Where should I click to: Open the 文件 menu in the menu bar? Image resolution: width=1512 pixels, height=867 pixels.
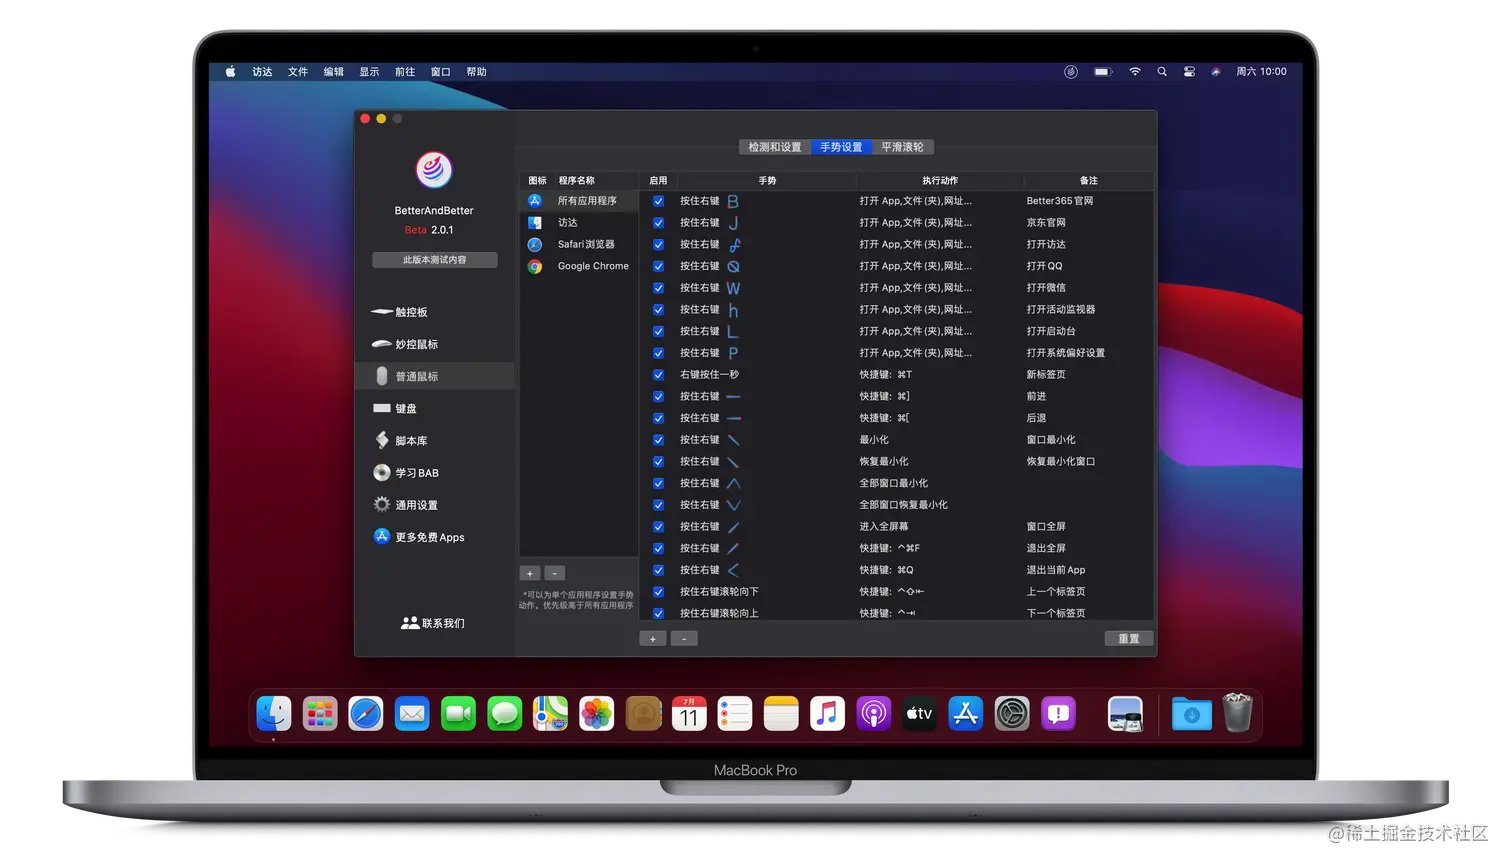pyautogui.click(x=298, y=72)
